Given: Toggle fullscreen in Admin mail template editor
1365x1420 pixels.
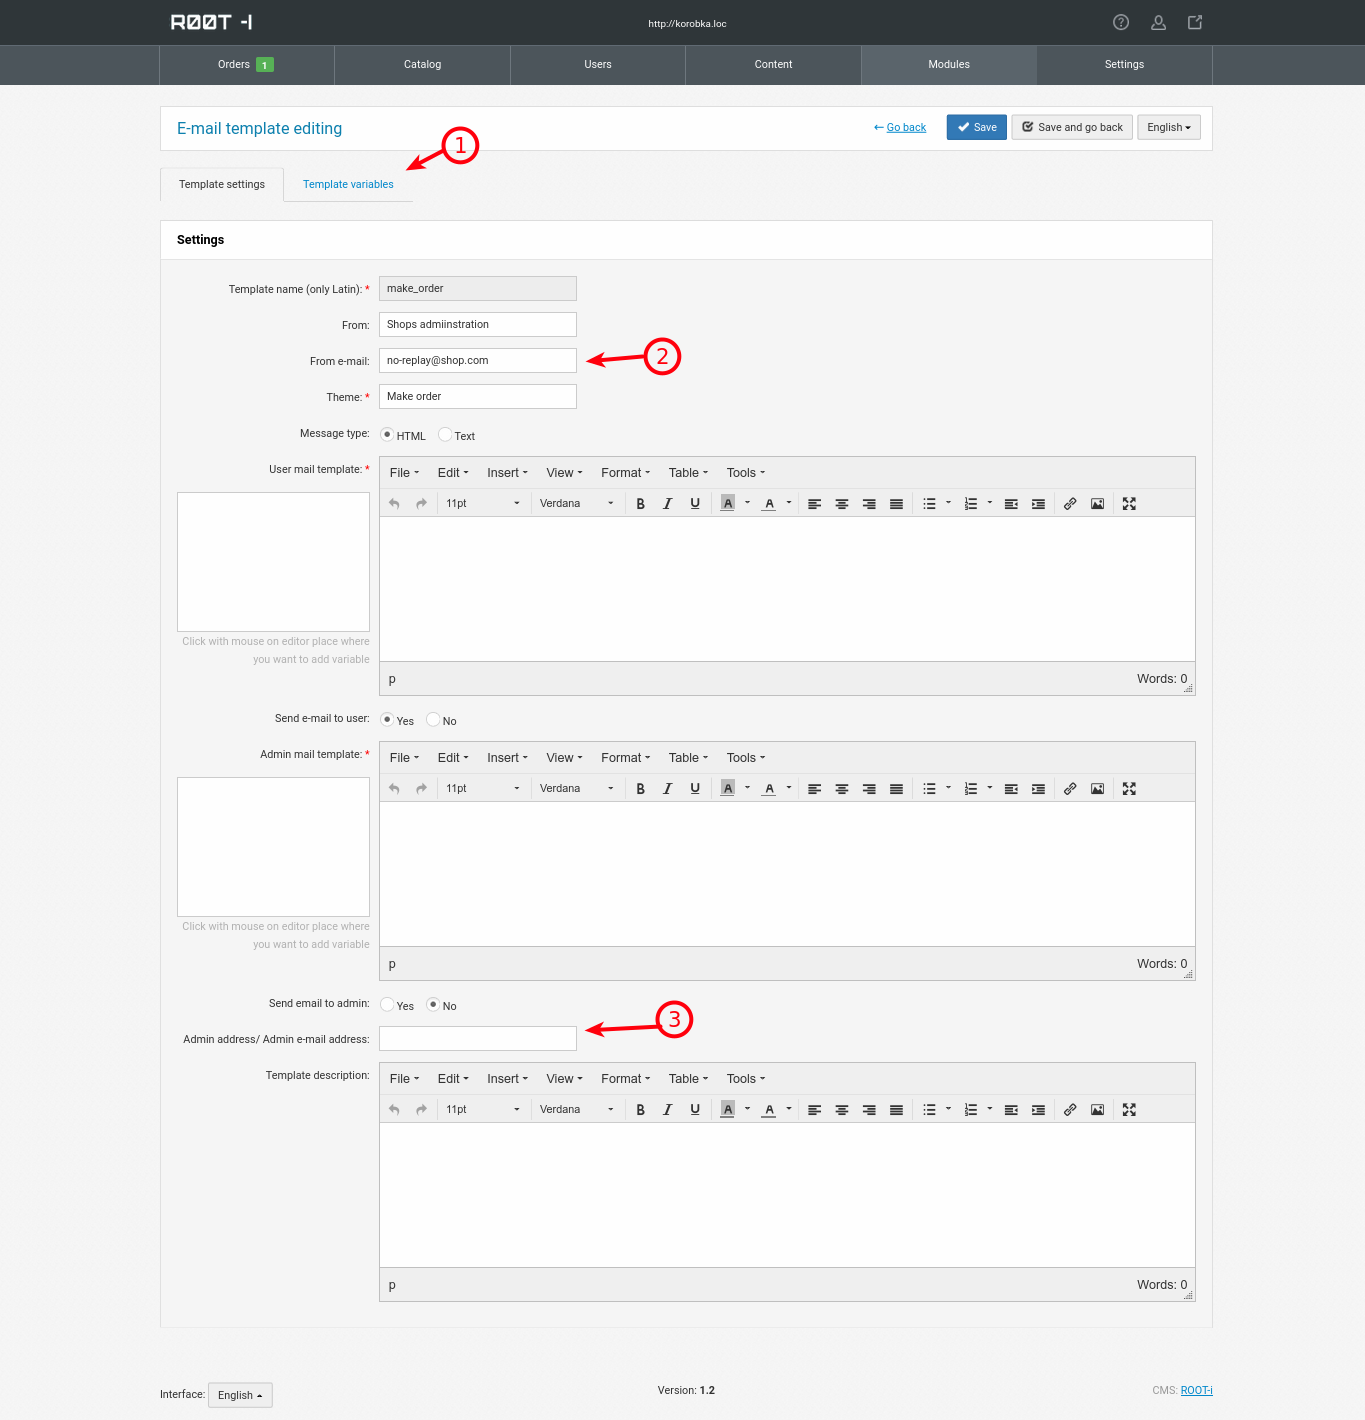Looking at the screenshot, I should pos(1129,789).
